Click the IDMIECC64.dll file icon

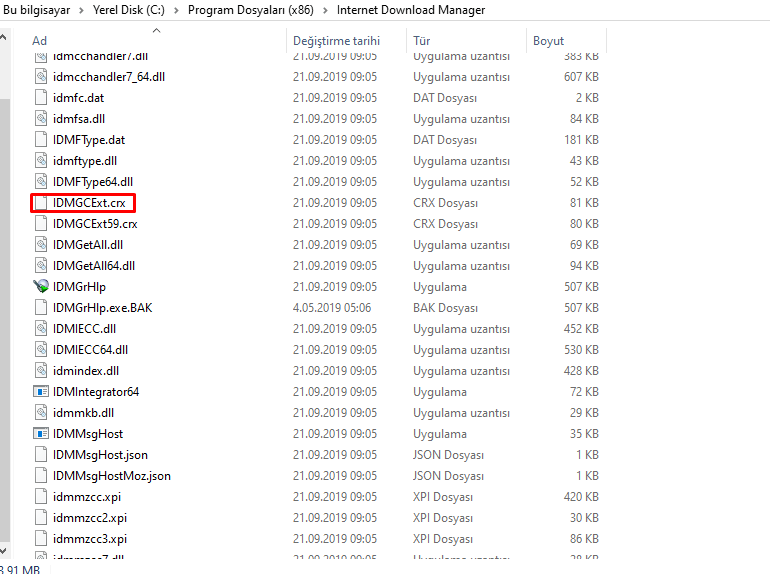41,350
